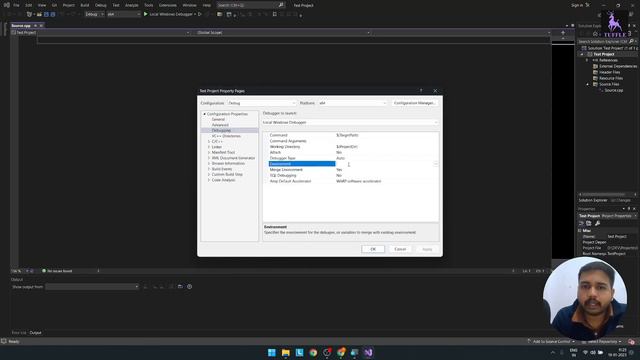
Task: Open the Configuration dropdown set to Debug
Action: pyautogui.click(x=262, y=103)
